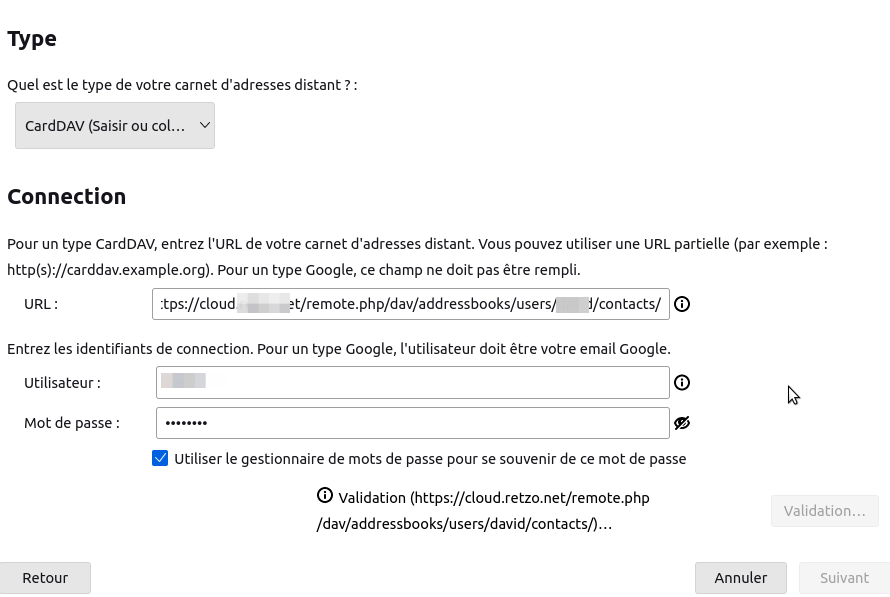Screen dimensions: 890x597
Task: Click the info icon beside the Utilisateur field
Action: 682,382
